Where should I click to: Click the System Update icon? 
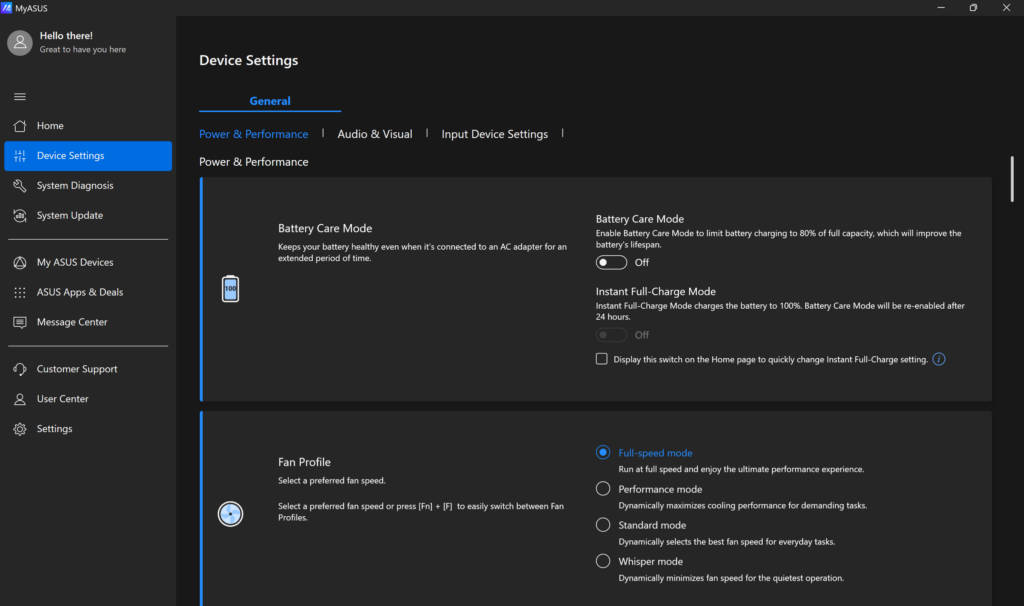tap(20, 216)
